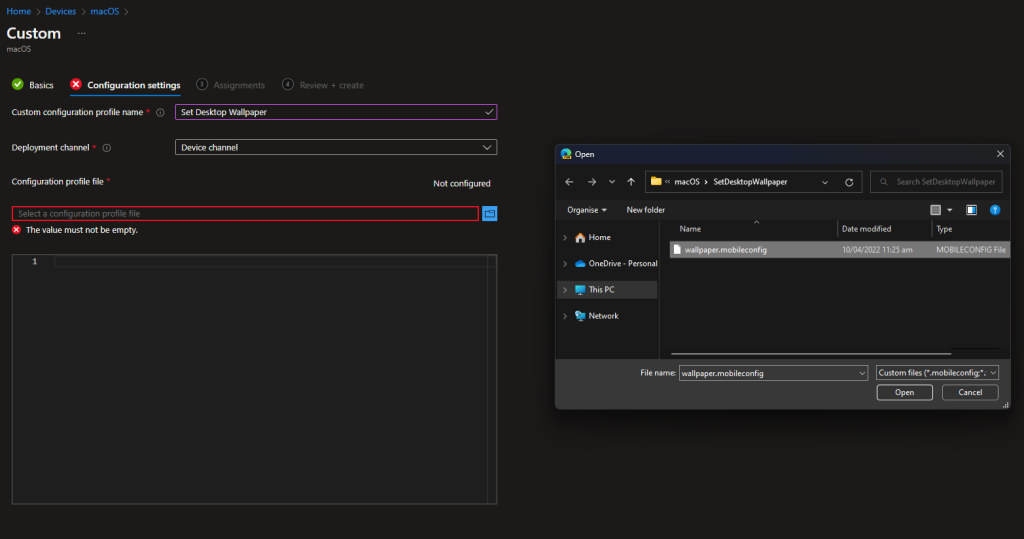
Task: Click the Cancel button
Action: (x=970, y=392)
